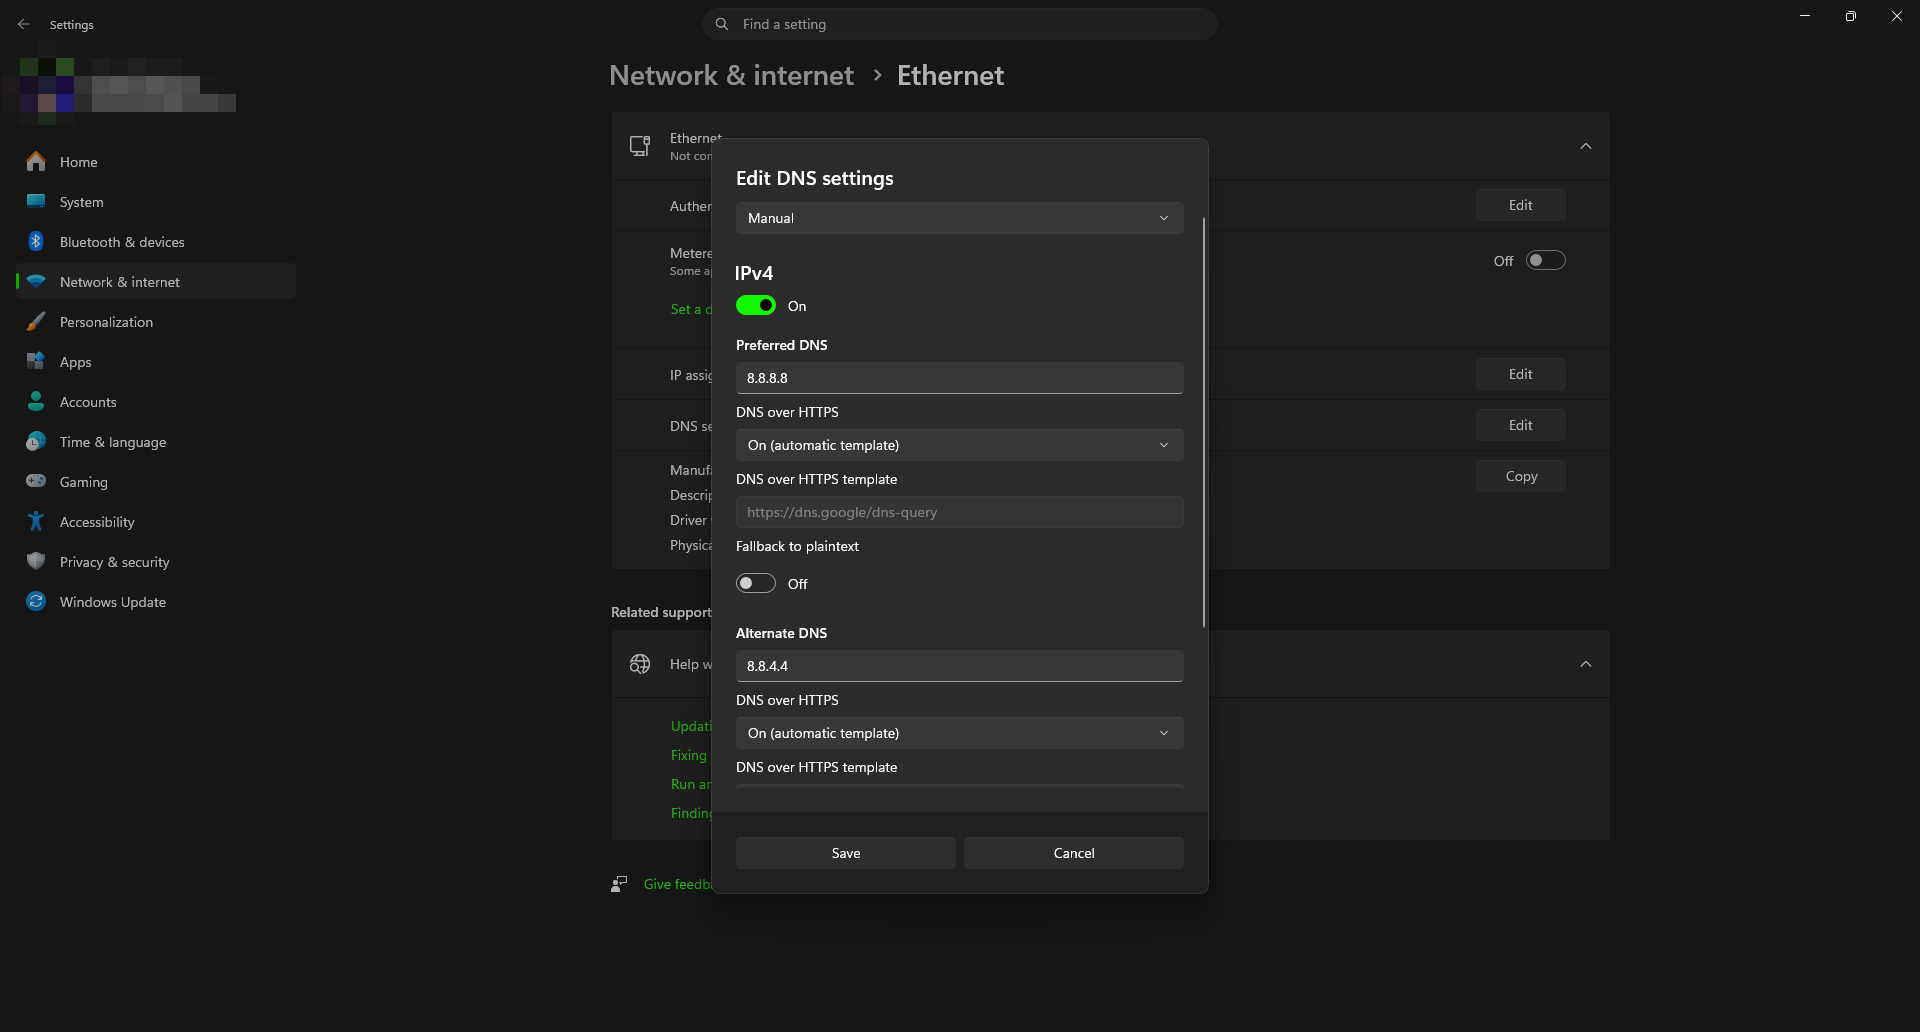Select Time & language in sidebar
Screen dimensions: 1920x1032
tap(156, 441)
